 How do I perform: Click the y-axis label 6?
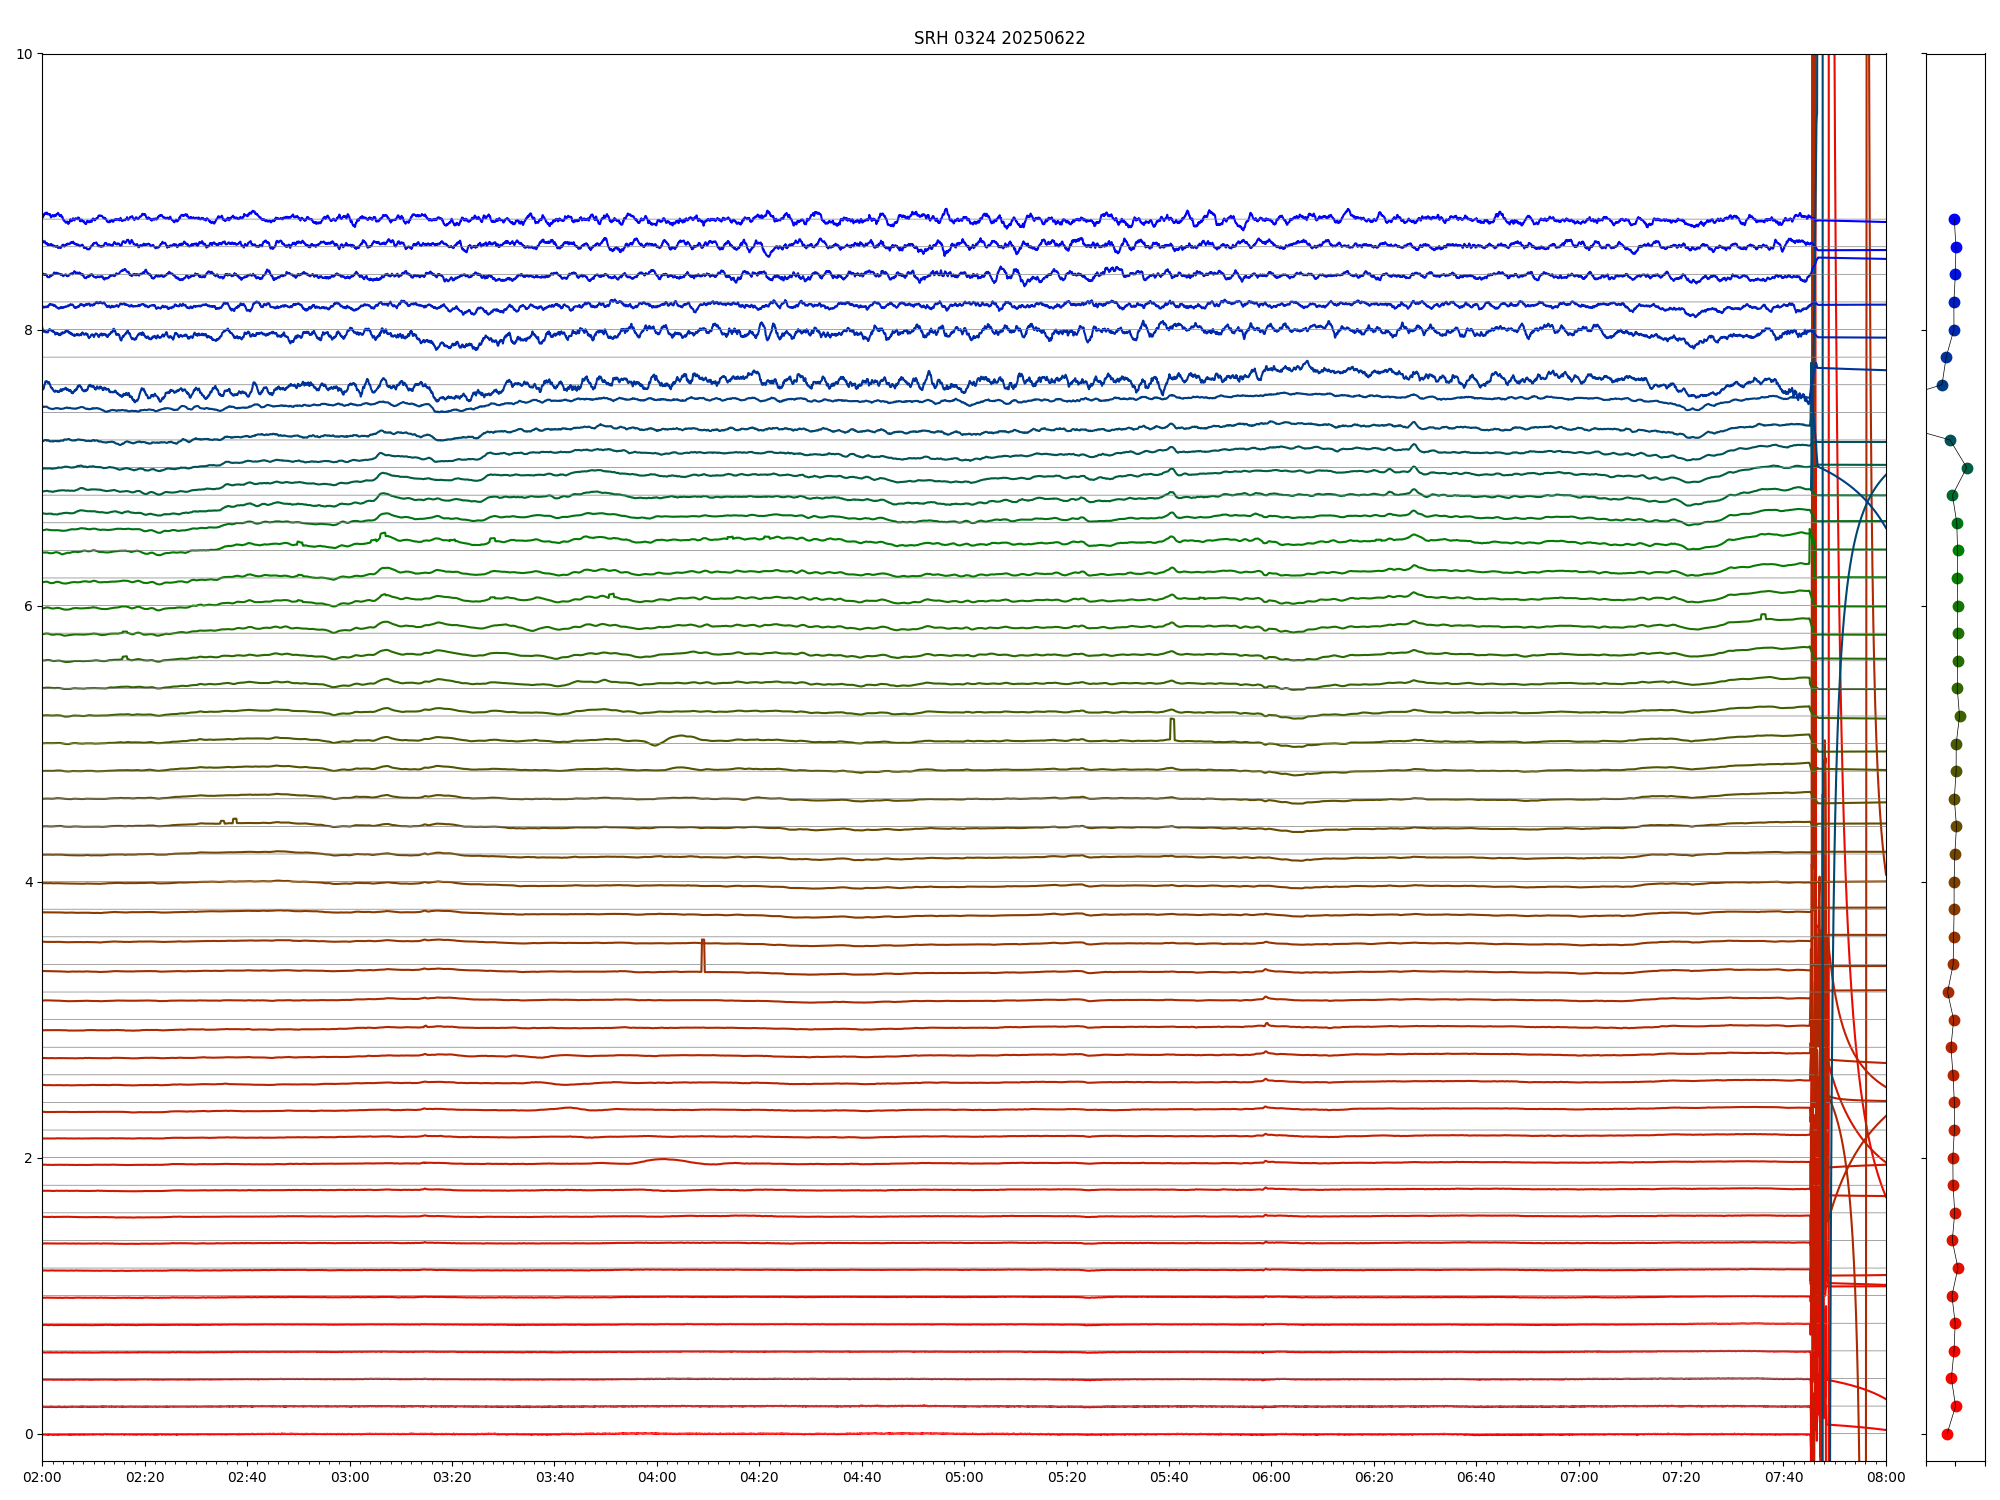[29, 606]
